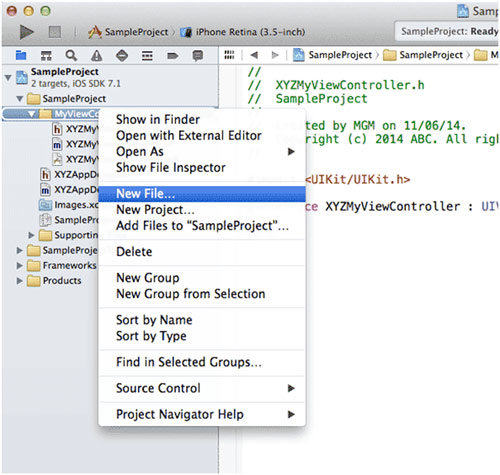Click the Run (play) button
500x475 pixels.
(26, 32)
